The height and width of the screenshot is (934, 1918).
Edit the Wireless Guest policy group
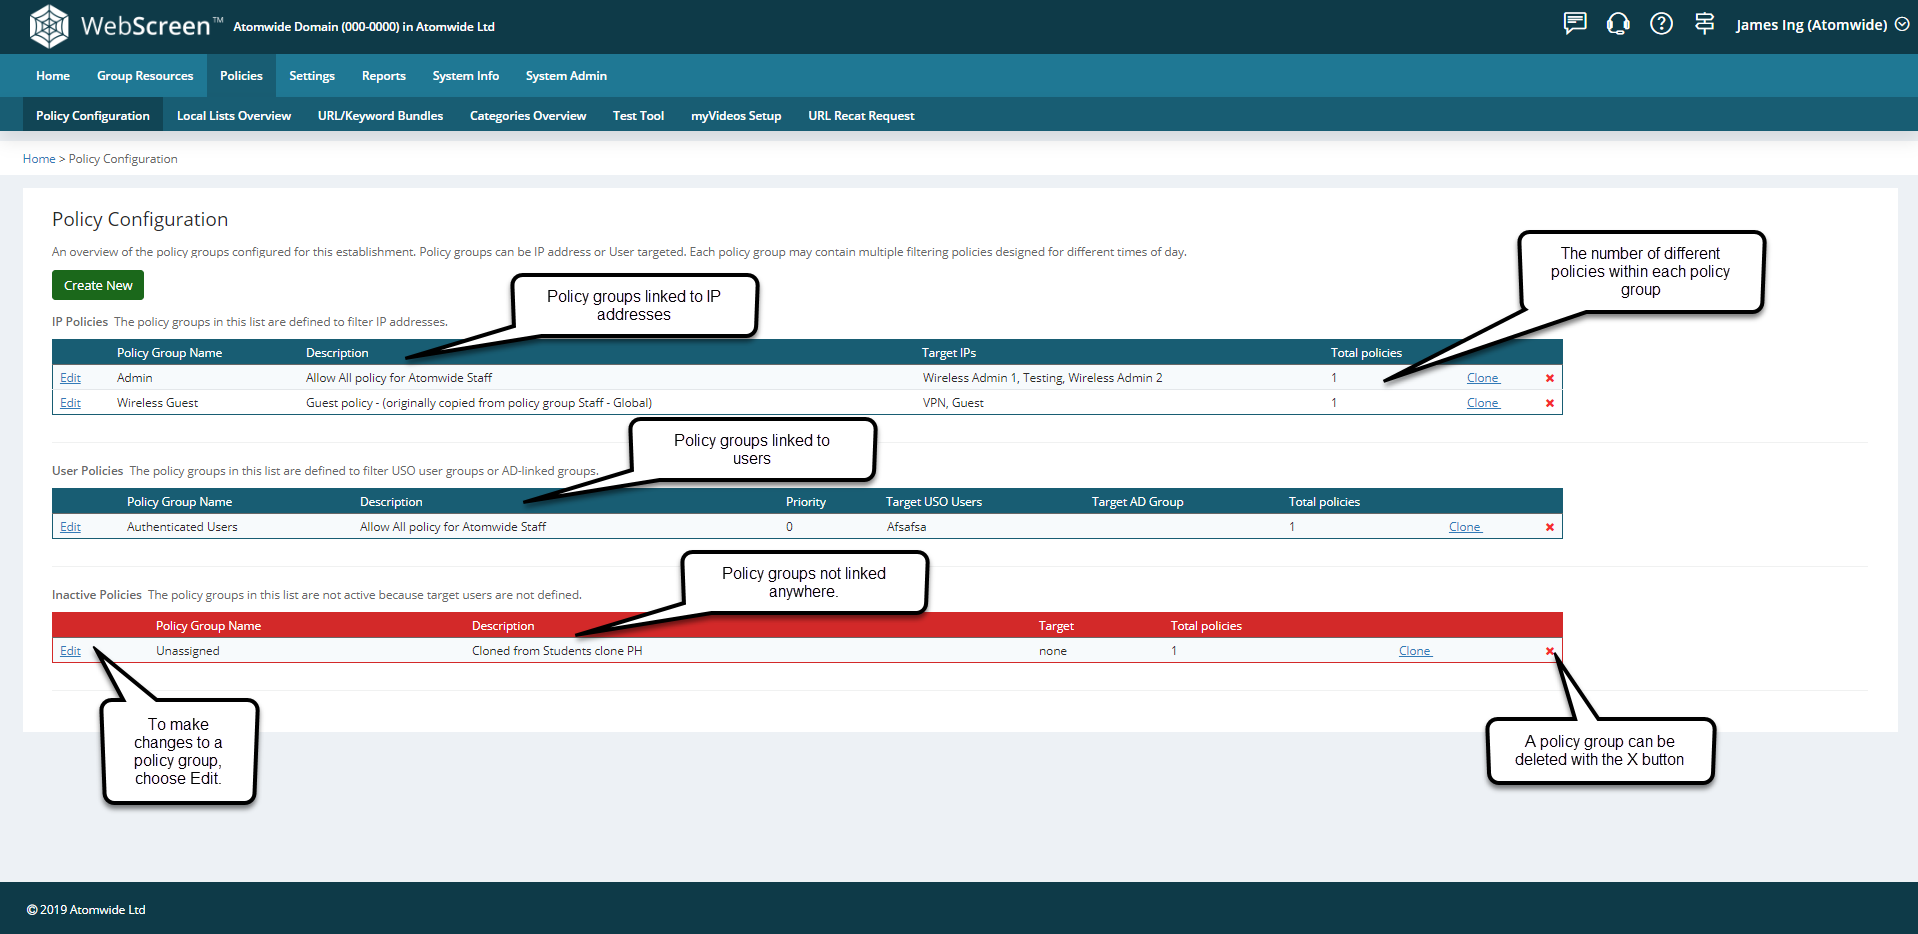pyautogui.click(x=70, y=403)
